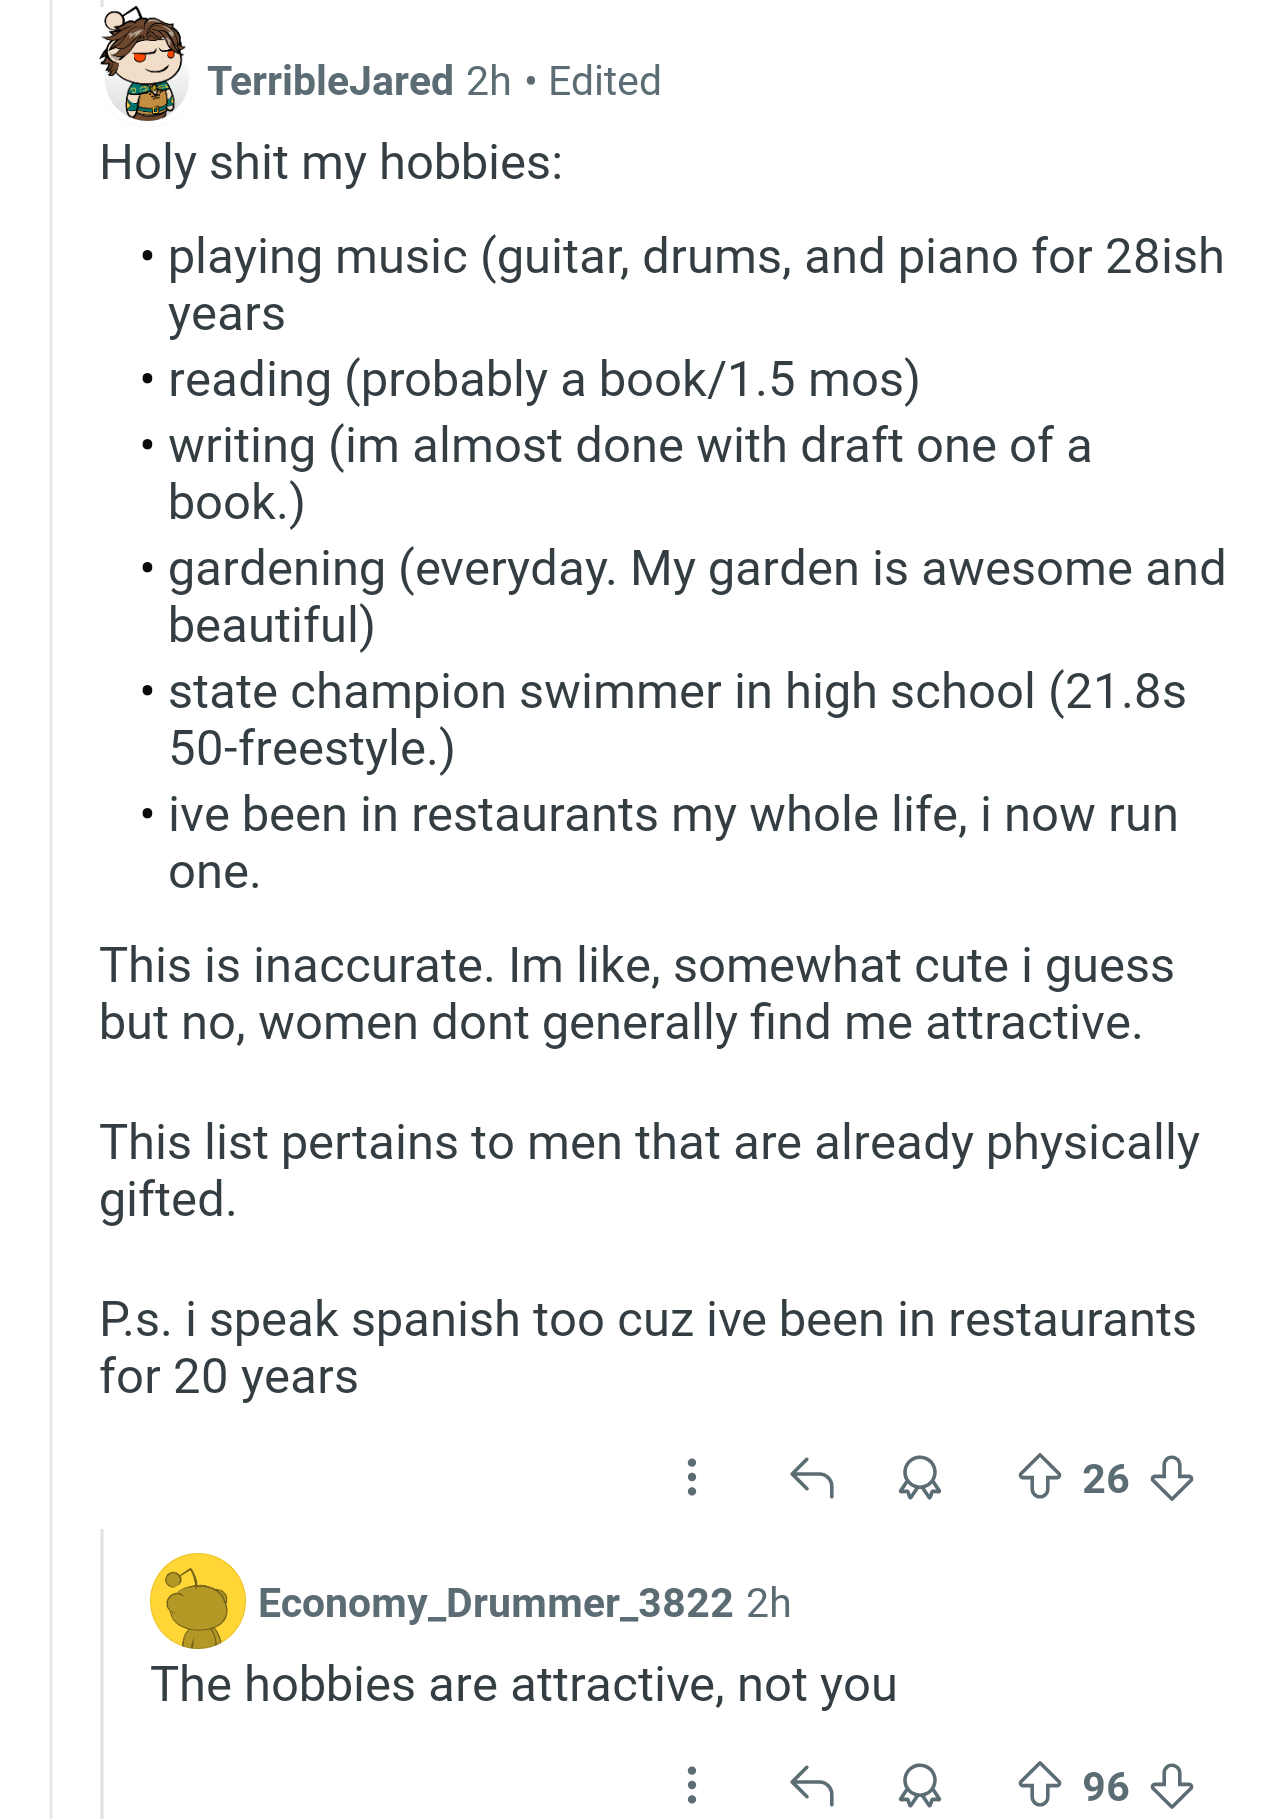Tap 'The hobbies are attractive, not you' text
The image size is (1265, 1819).
tap(523, 1684)
